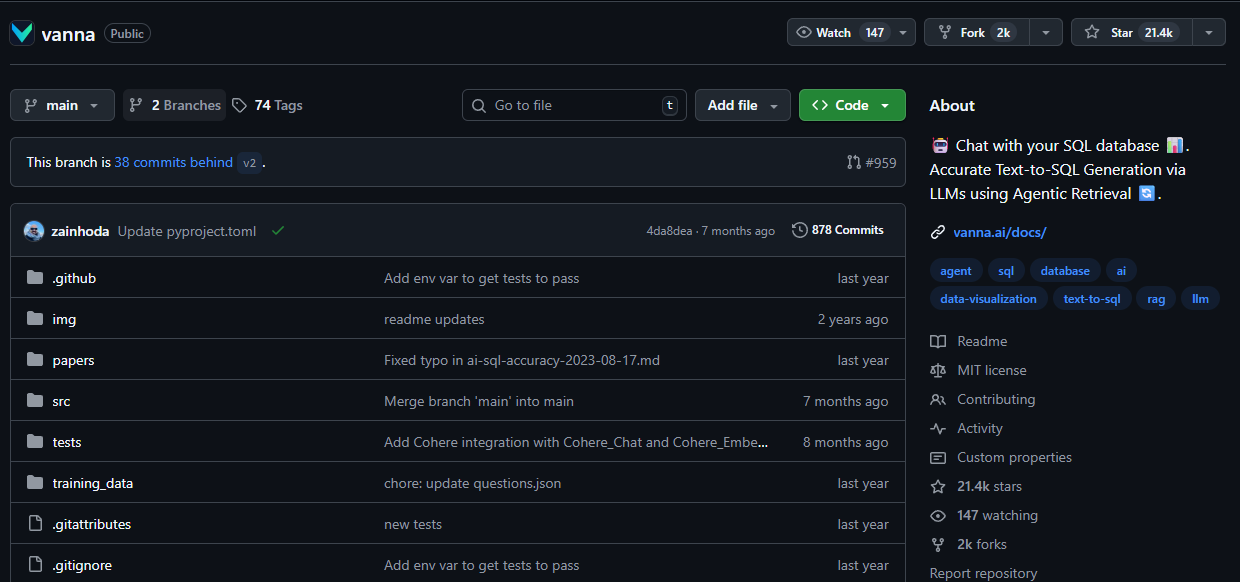Open the vanna.ai/docs/ website link
The image size is (1240, 582).
(x=1000, y=232)
